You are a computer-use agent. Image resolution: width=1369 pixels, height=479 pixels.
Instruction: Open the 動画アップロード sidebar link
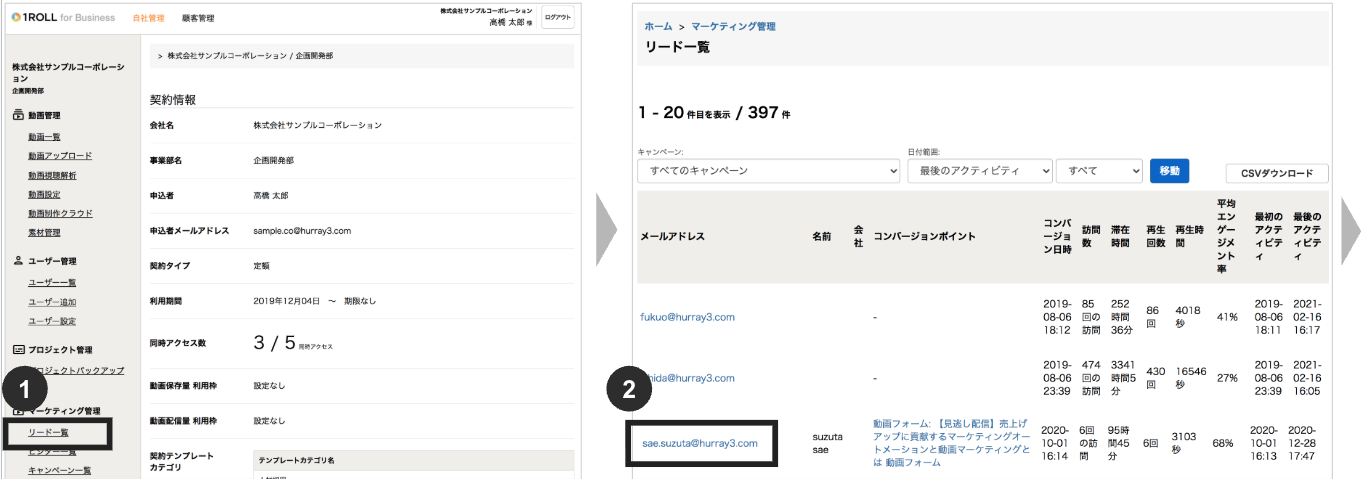pos(60,156)
